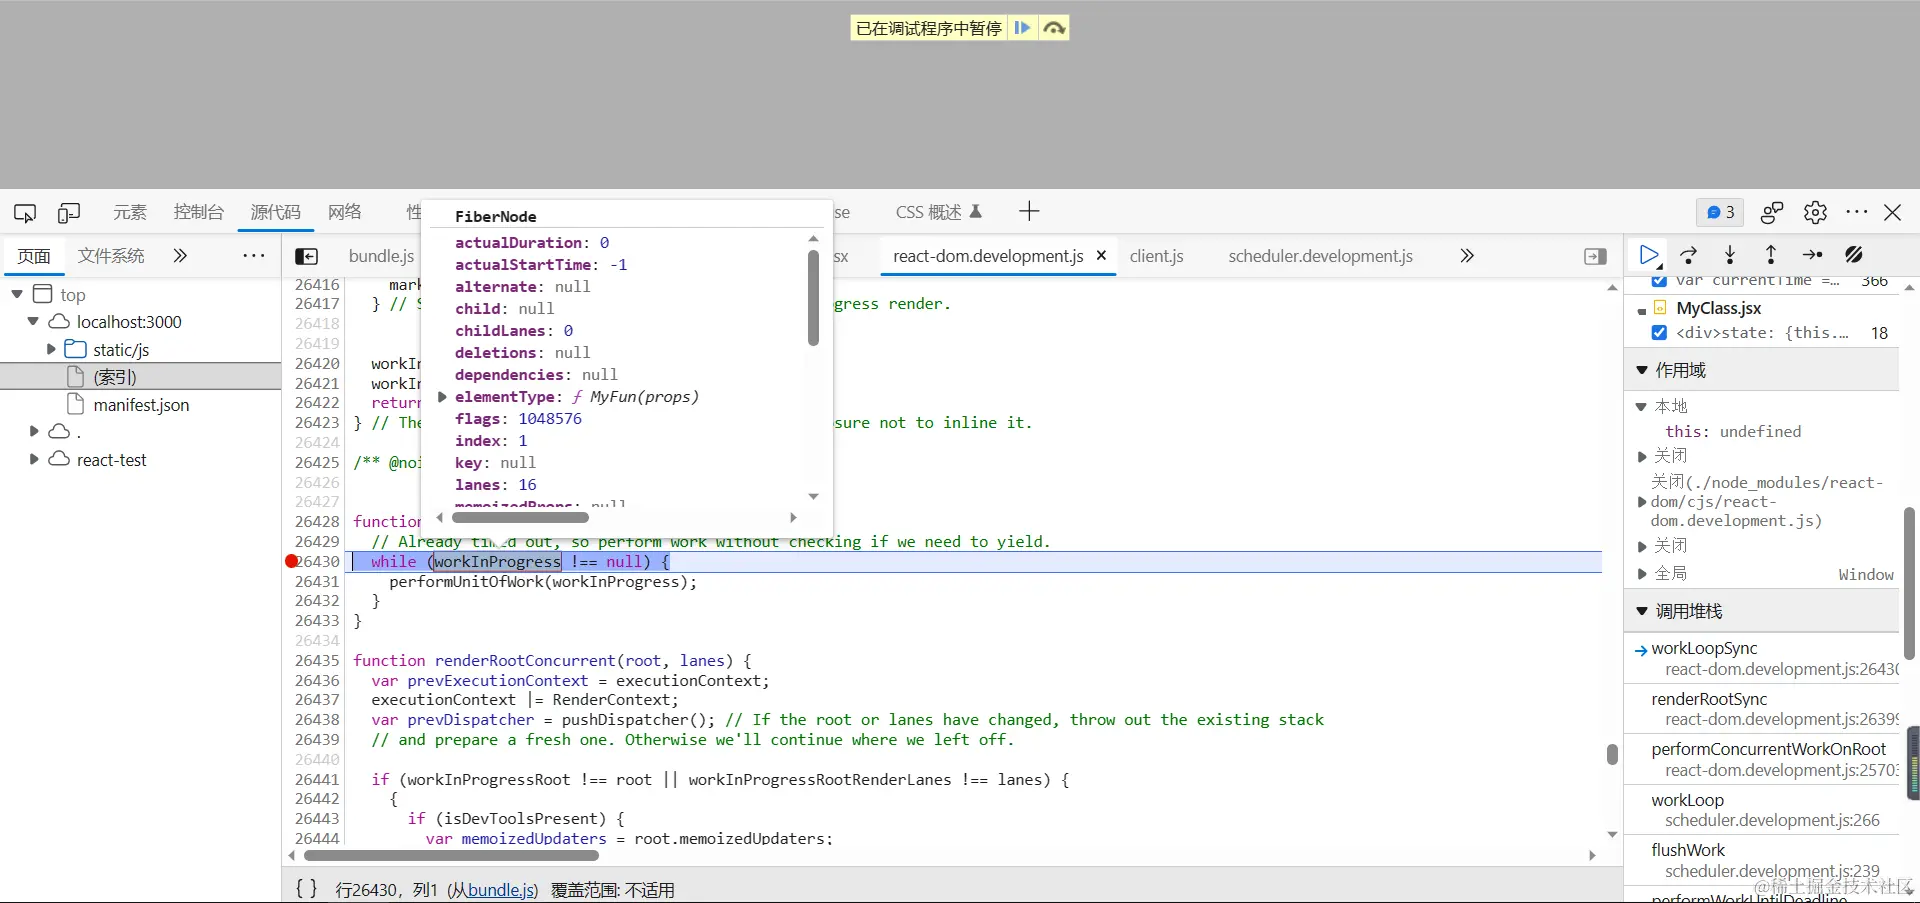Click line number 26435 in gutter

[x=317, y=660]
